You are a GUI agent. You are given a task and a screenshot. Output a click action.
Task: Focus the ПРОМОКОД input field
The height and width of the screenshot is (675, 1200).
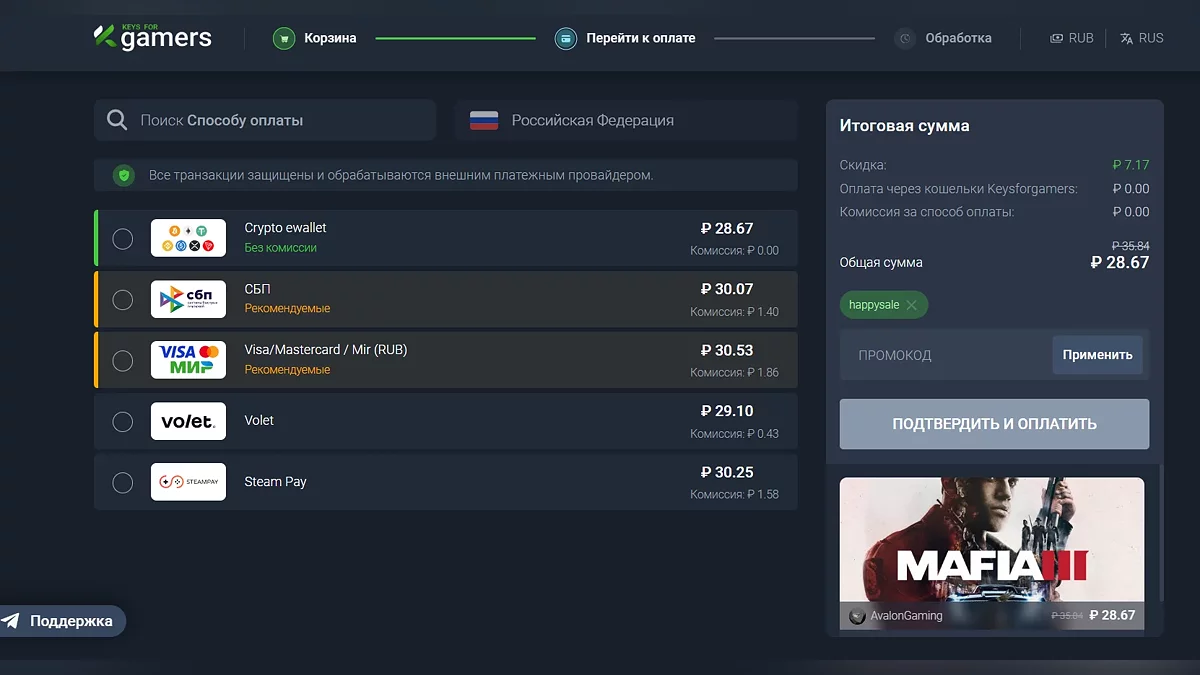coord(946,355)
